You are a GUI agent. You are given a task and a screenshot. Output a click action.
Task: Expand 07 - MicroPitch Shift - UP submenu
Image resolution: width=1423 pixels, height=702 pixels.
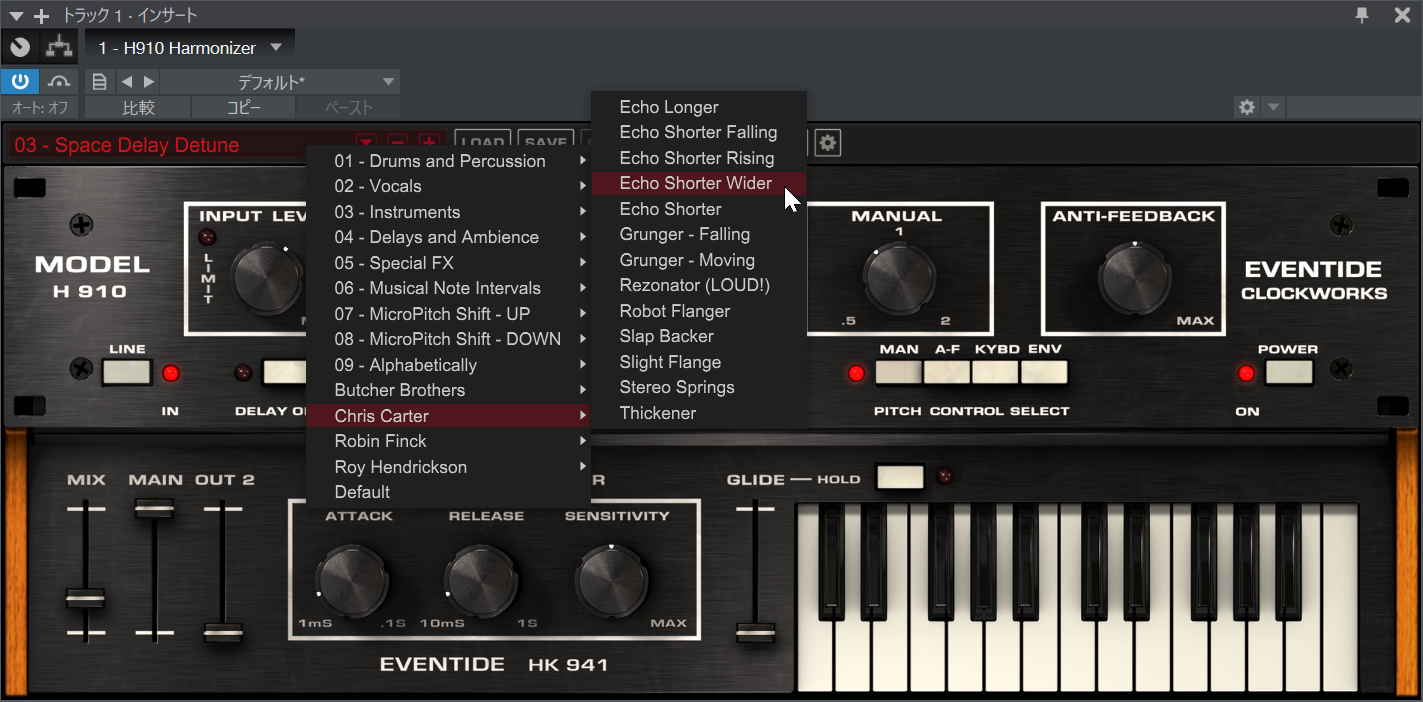coord(449,314)
